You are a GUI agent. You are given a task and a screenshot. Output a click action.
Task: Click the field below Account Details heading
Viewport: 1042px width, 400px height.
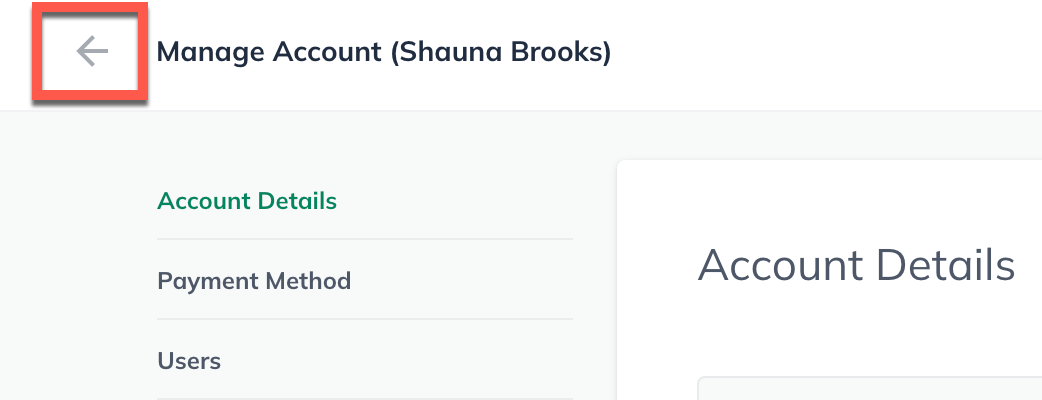(x=868, y=389)
